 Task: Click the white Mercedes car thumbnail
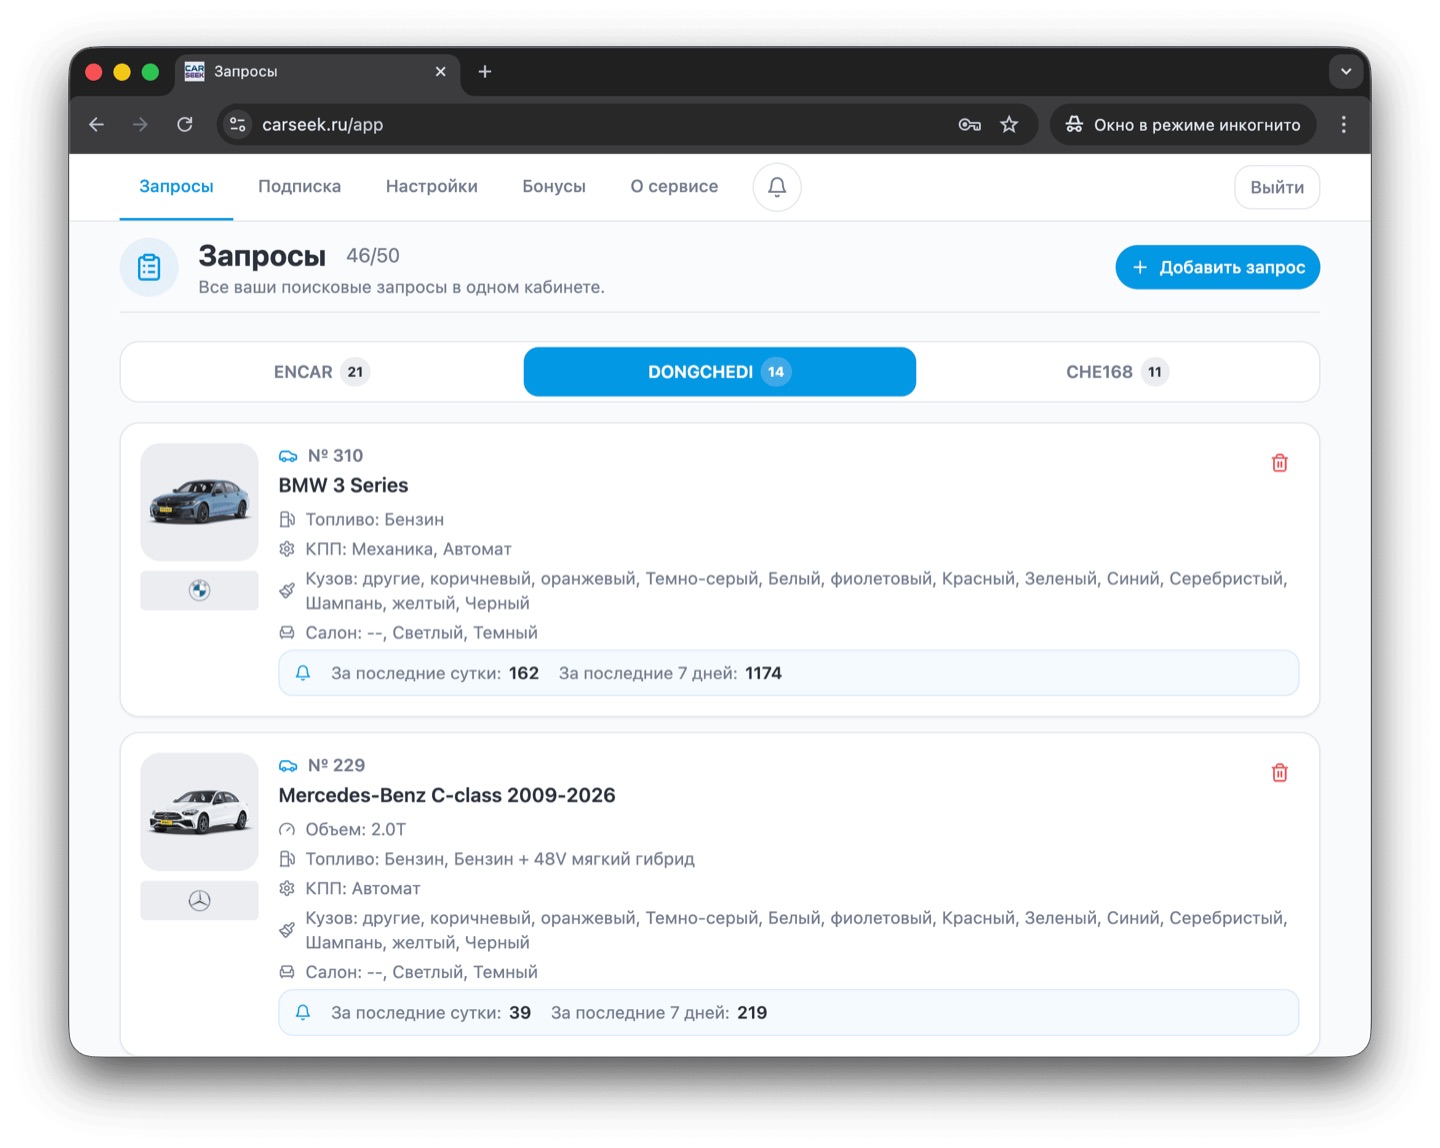click(199, 812)
